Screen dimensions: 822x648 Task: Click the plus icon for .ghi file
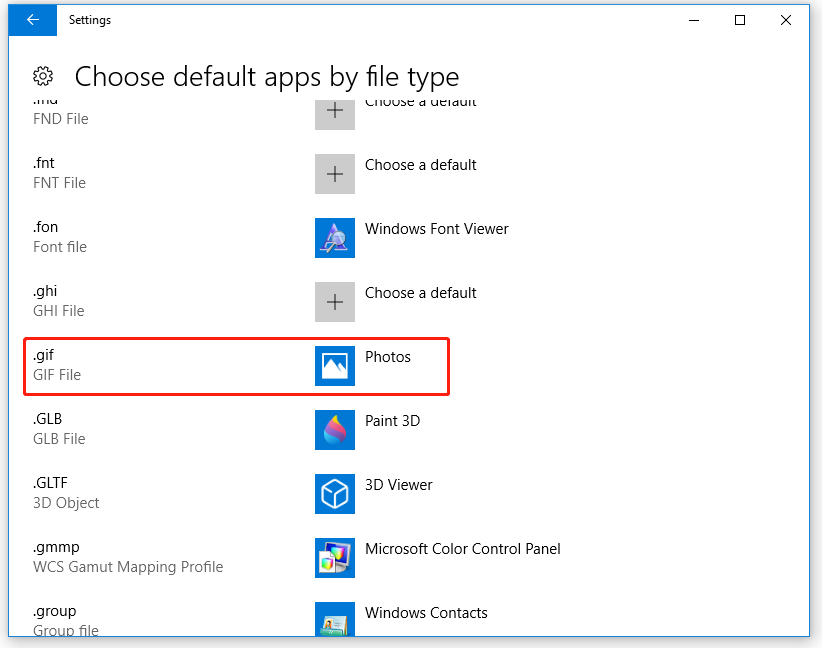coord(334,302)
